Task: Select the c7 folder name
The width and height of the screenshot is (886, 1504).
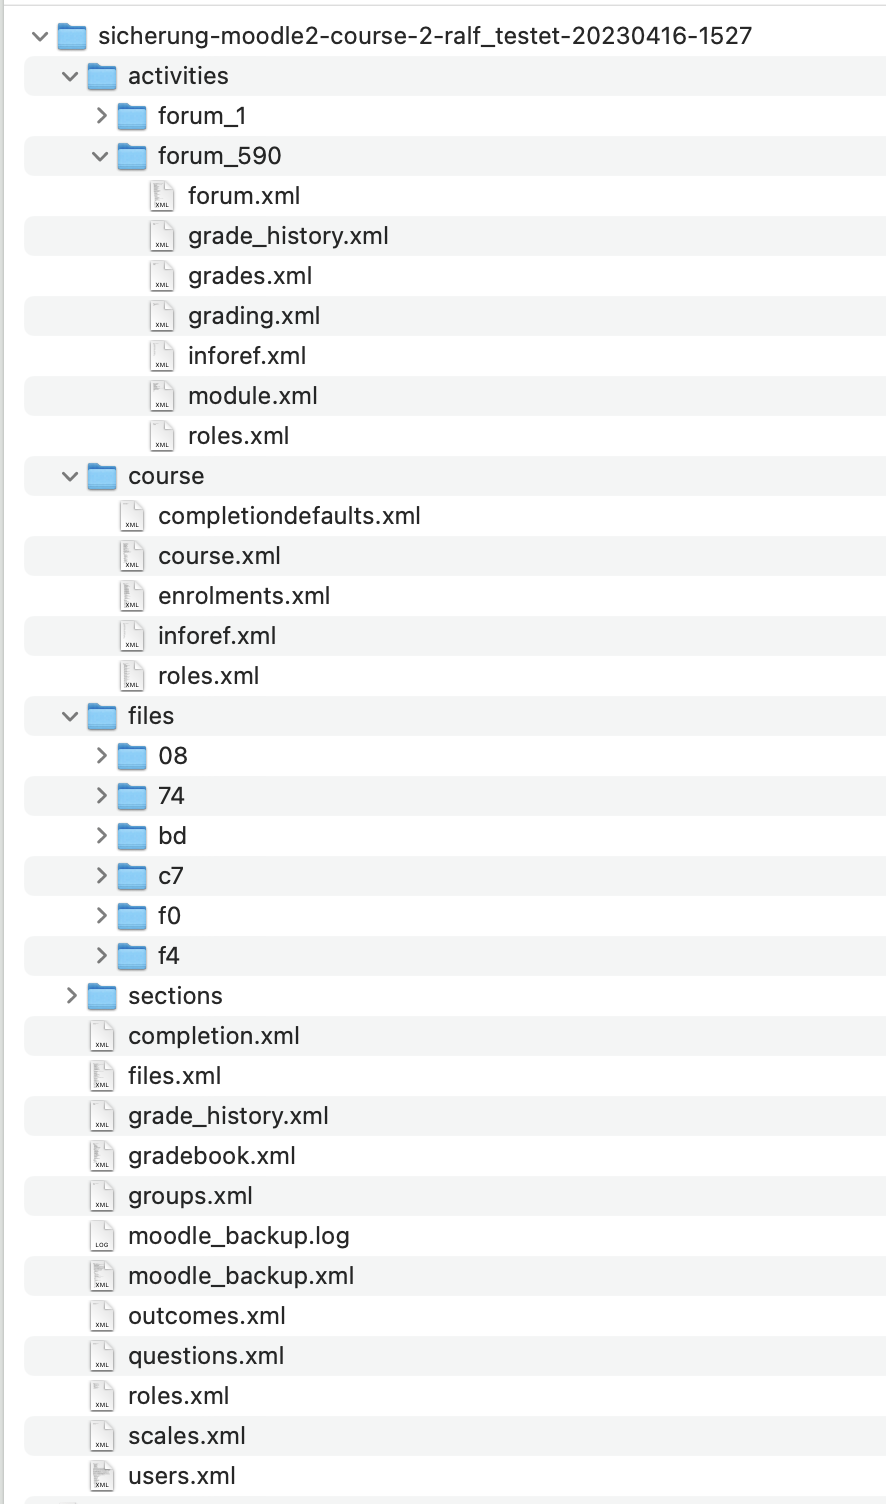Action: [x=171, y=876]
